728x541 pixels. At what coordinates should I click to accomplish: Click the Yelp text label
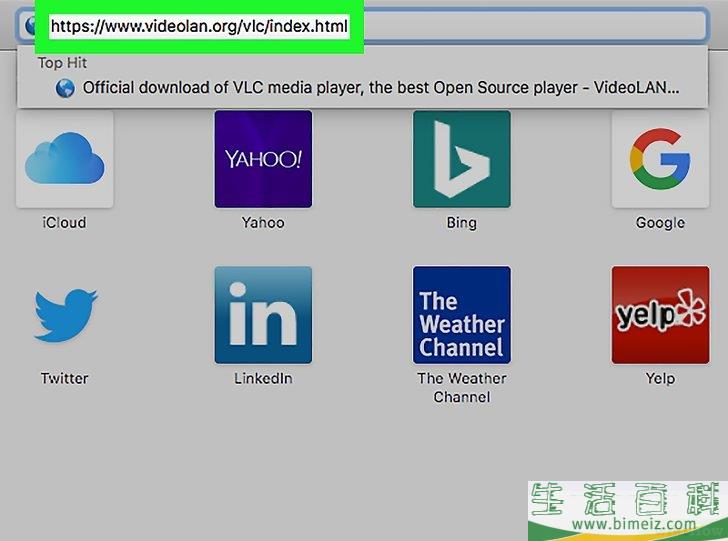click(660, 379)
